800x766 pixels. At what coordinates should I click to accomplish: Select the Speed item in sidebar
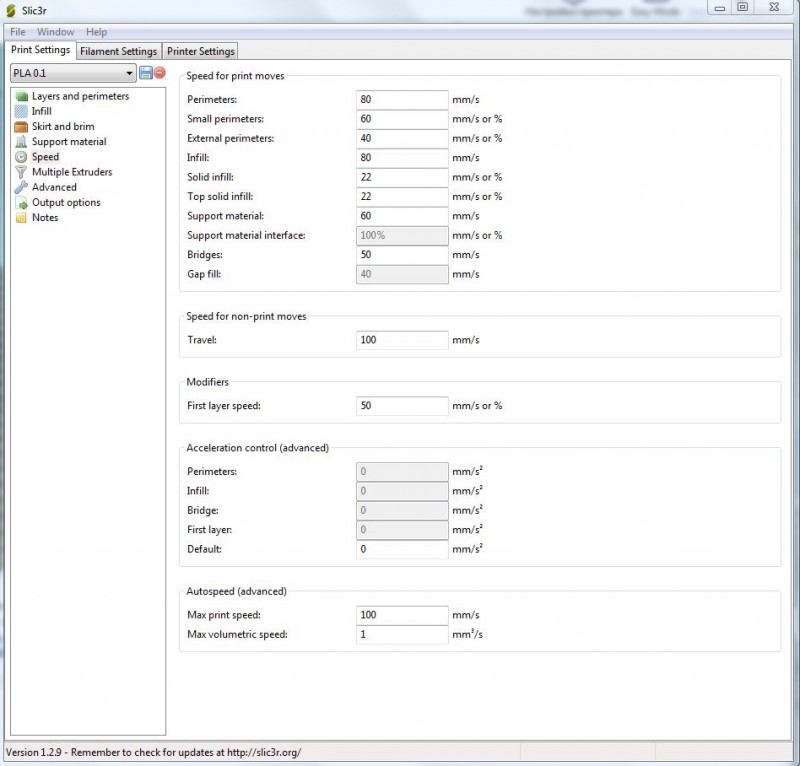(x=45, y=157)
